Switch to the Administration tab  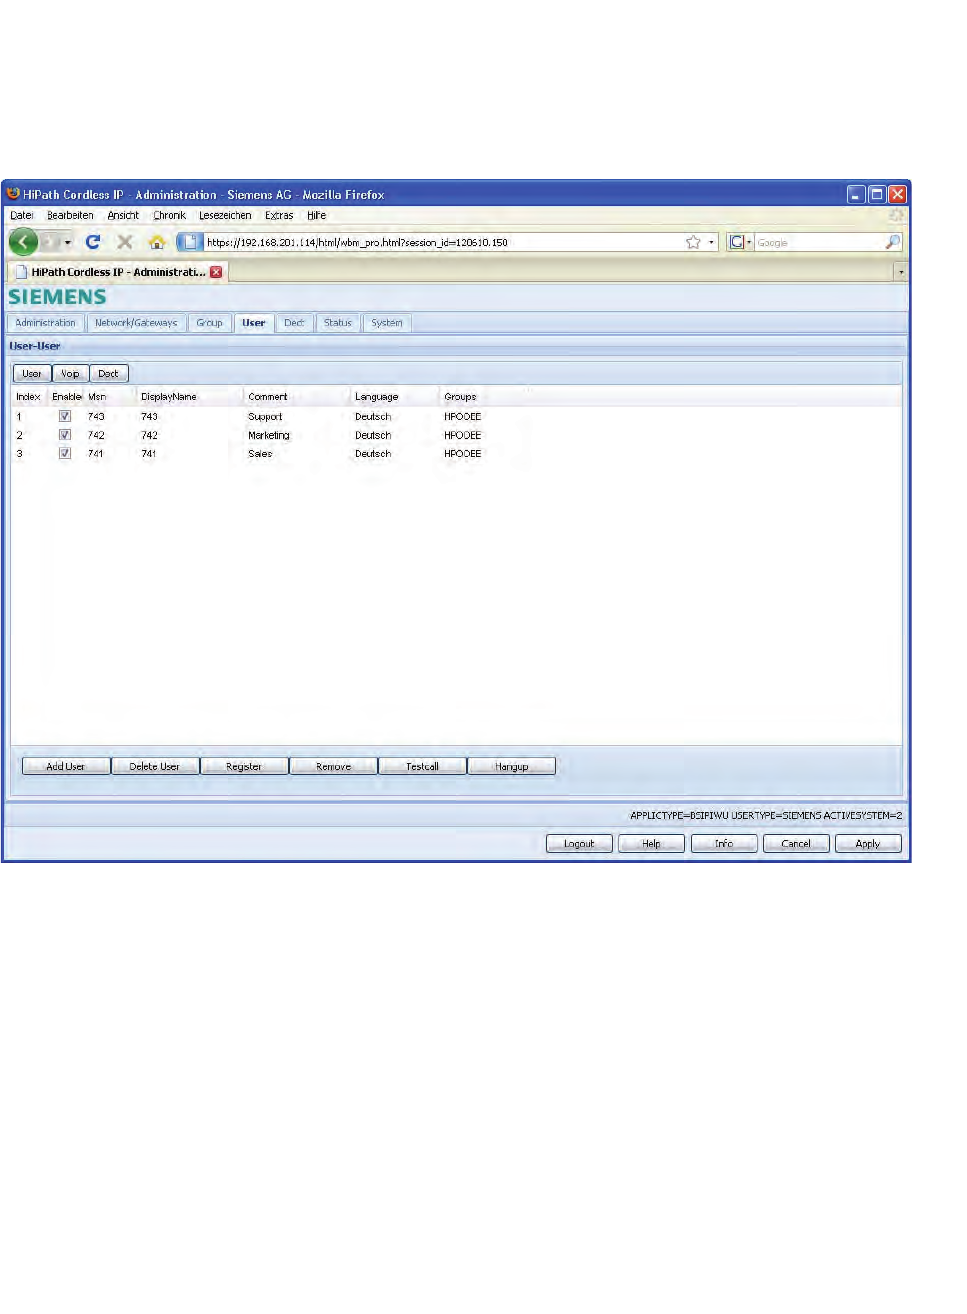[46, 323]
